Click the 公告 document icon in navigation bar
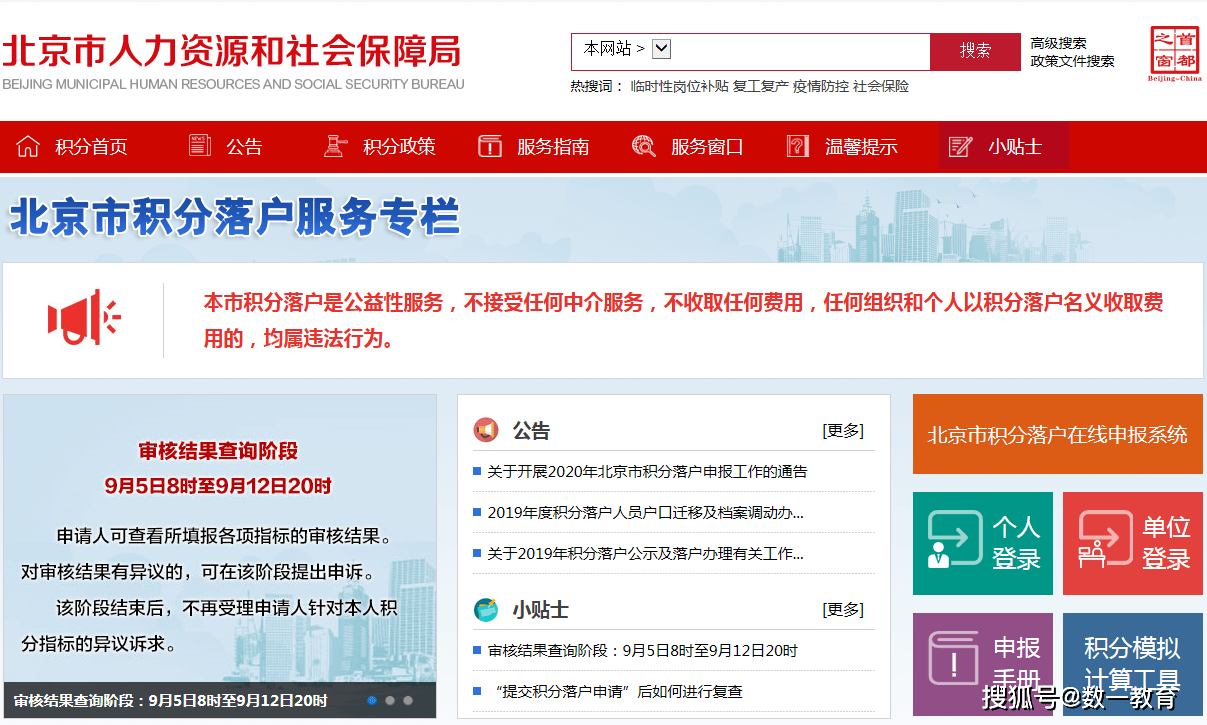This screenshot has height=725, width=1207. click(200, 146)
